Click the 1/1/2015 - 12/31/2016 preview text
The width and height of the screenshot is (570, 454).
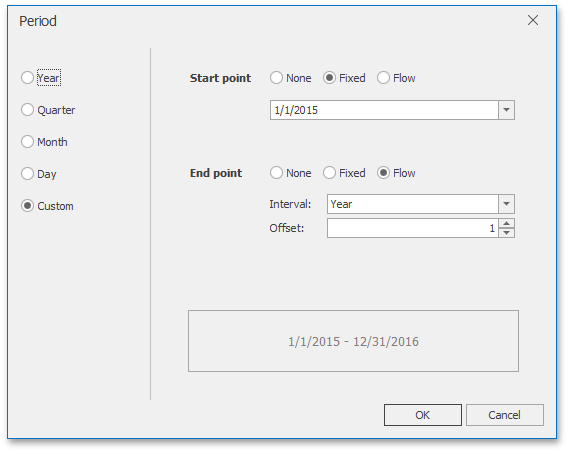tap(353, 341)
